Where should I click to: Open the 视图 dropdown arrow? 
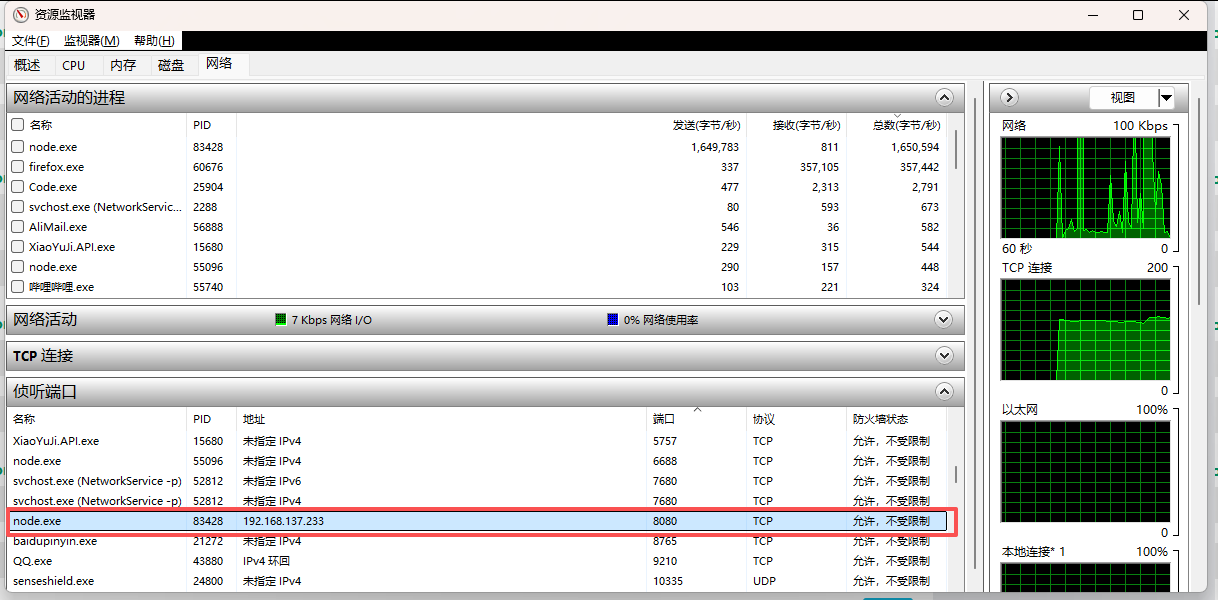(x=1166, y=97)
